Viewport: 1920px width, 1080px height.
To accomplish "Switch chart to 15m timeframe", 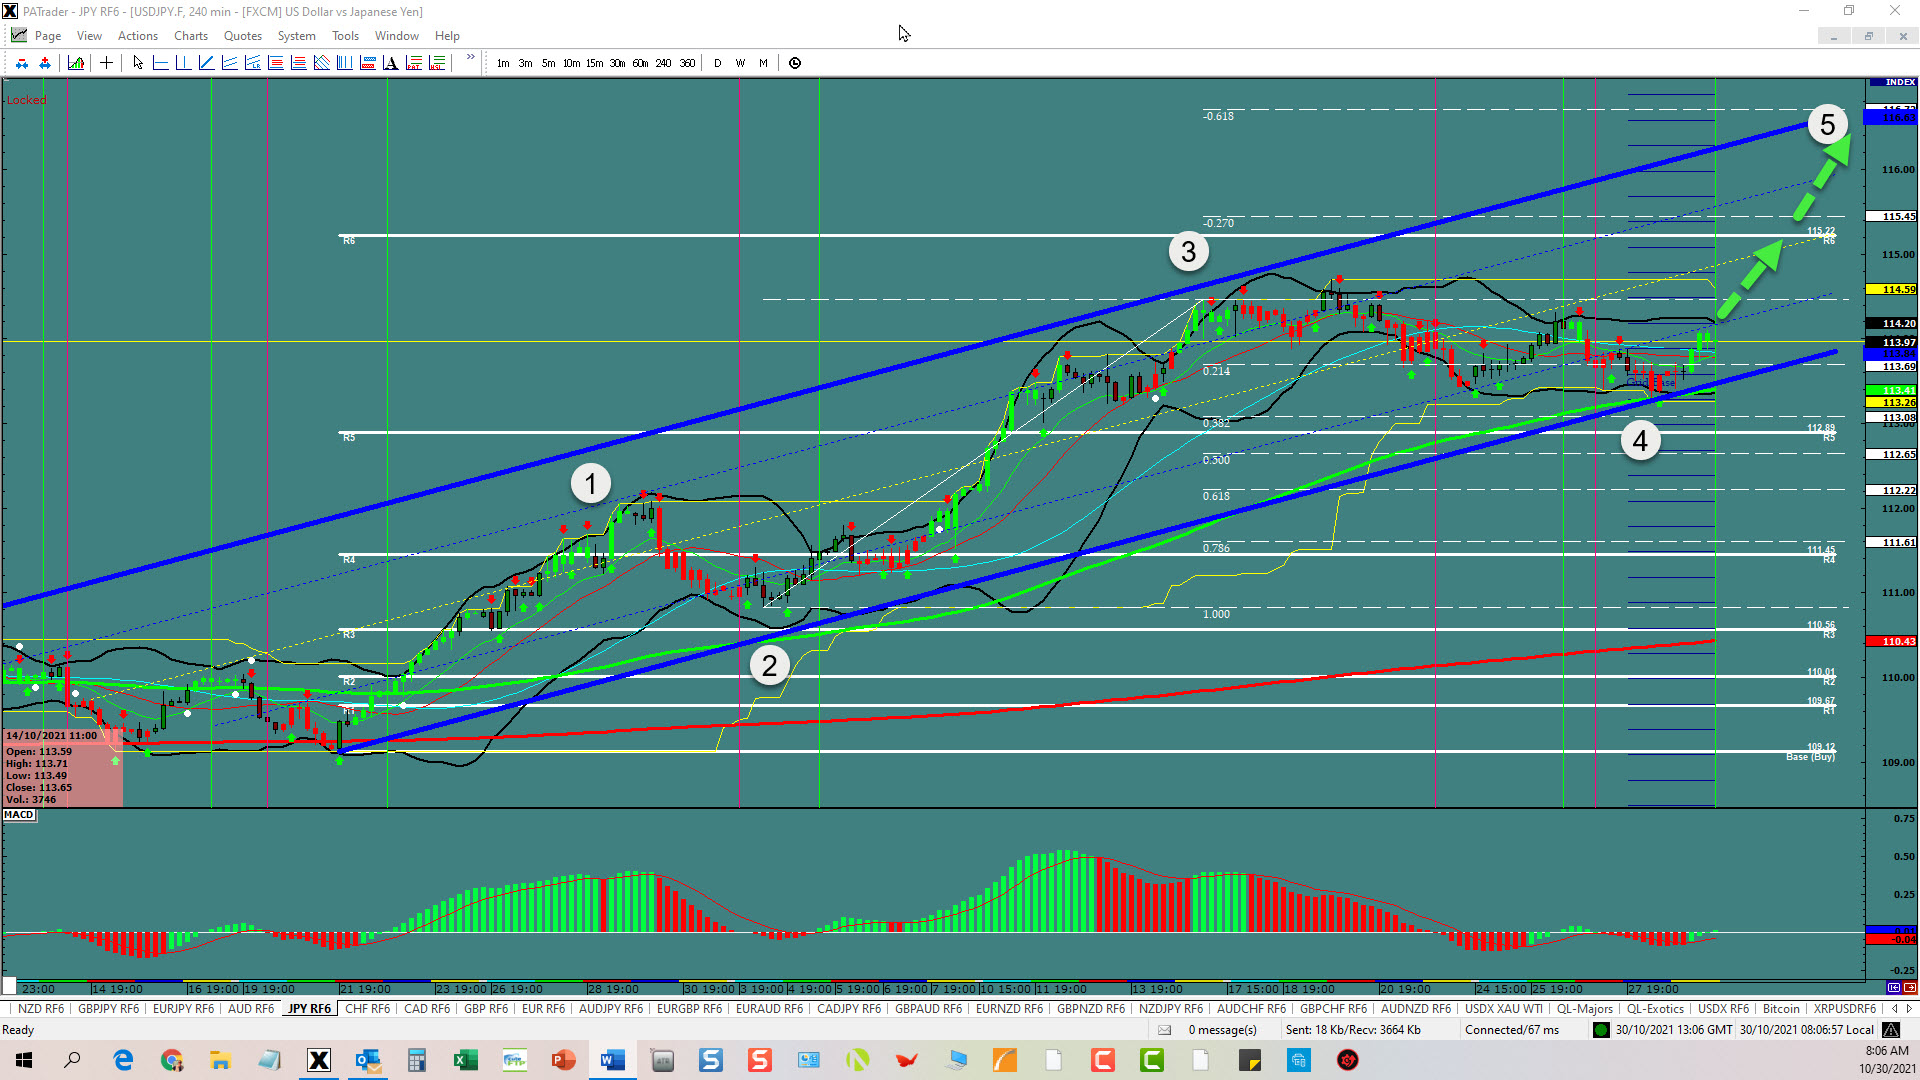I will [594, 63].
